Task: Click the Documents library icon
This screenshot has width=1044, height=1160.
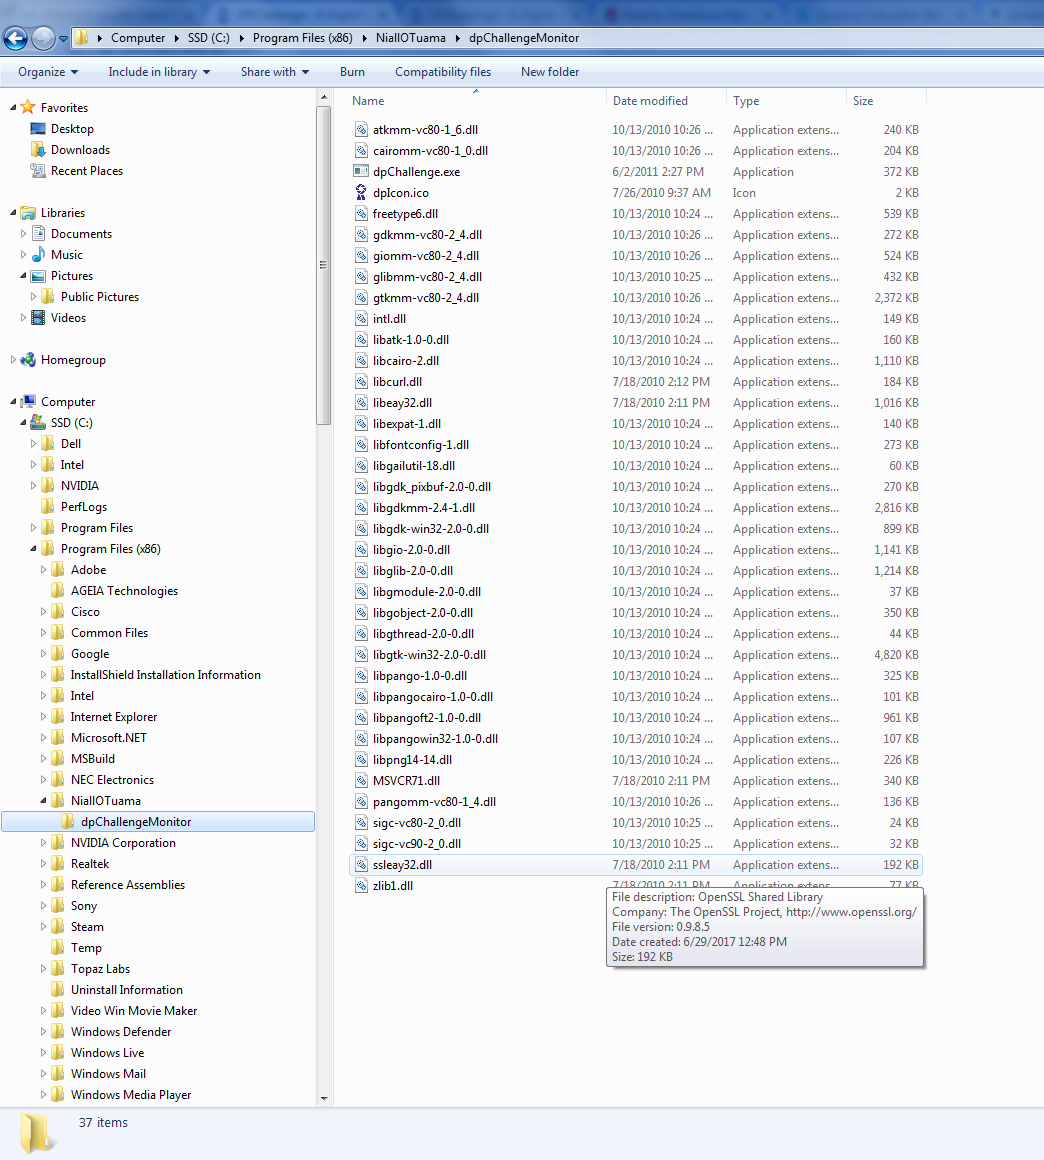Action: [x=38, y=234]
